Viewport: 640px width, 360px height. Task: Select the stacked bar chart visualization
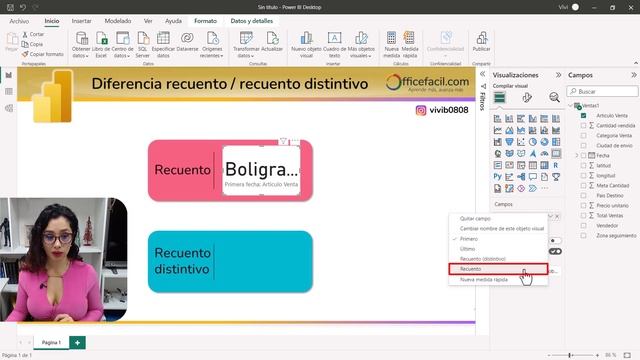[497, 119]
